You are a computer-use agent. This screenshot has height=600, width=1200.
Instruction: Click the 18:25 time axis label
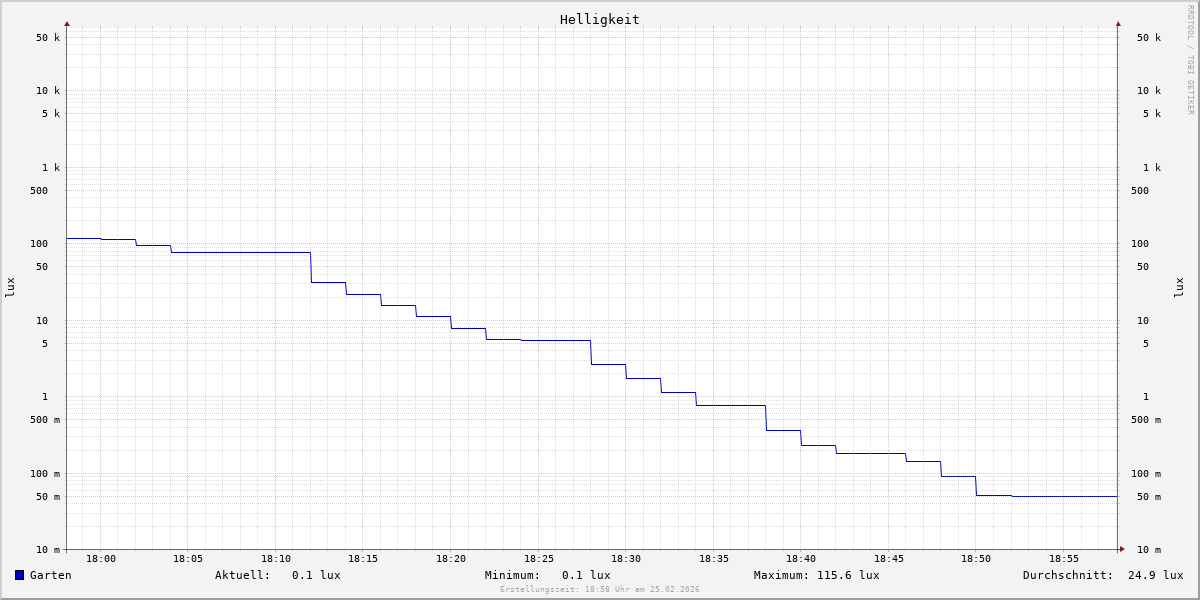coord(539,559)
